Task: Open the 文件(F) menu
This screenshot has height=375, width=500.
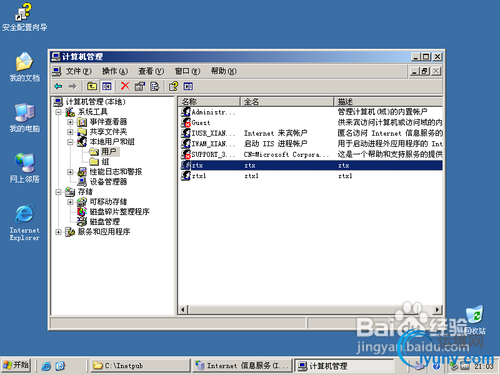Action: pyautogui.click(x=78, y=71)
